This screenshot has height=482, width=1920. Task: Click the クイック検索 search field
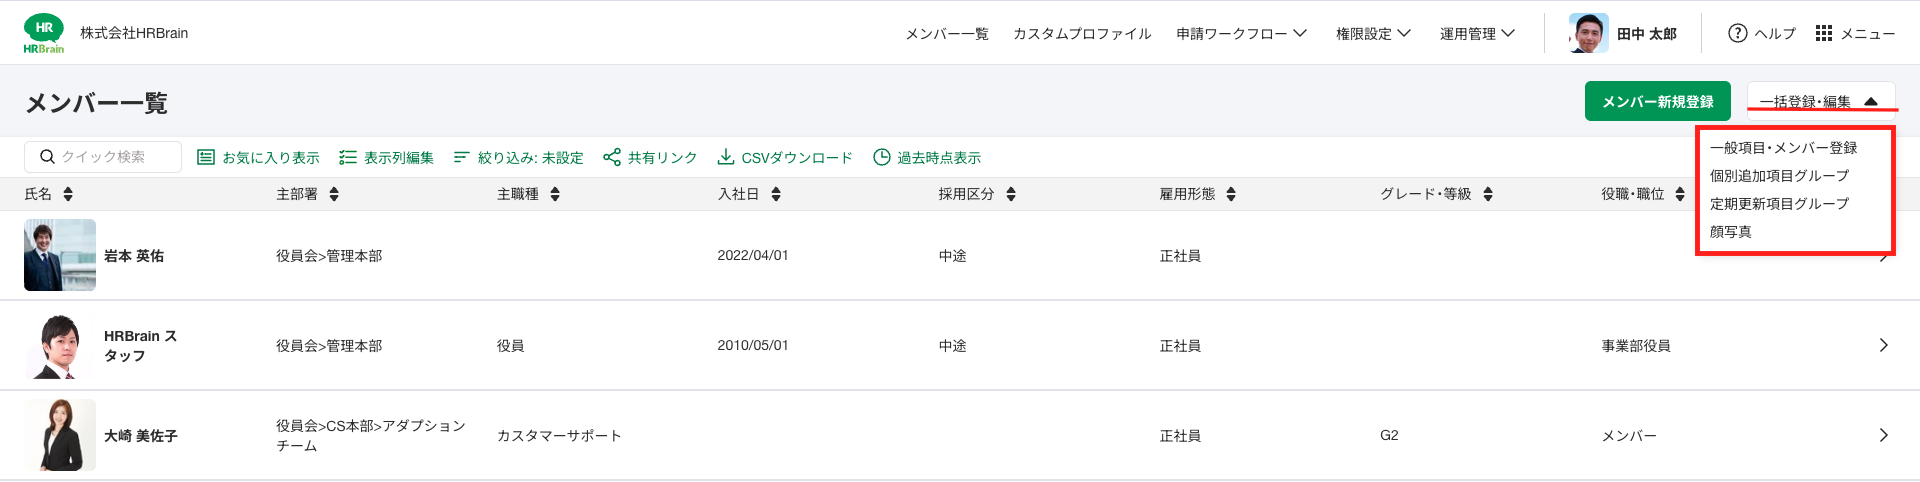[103, 157]
